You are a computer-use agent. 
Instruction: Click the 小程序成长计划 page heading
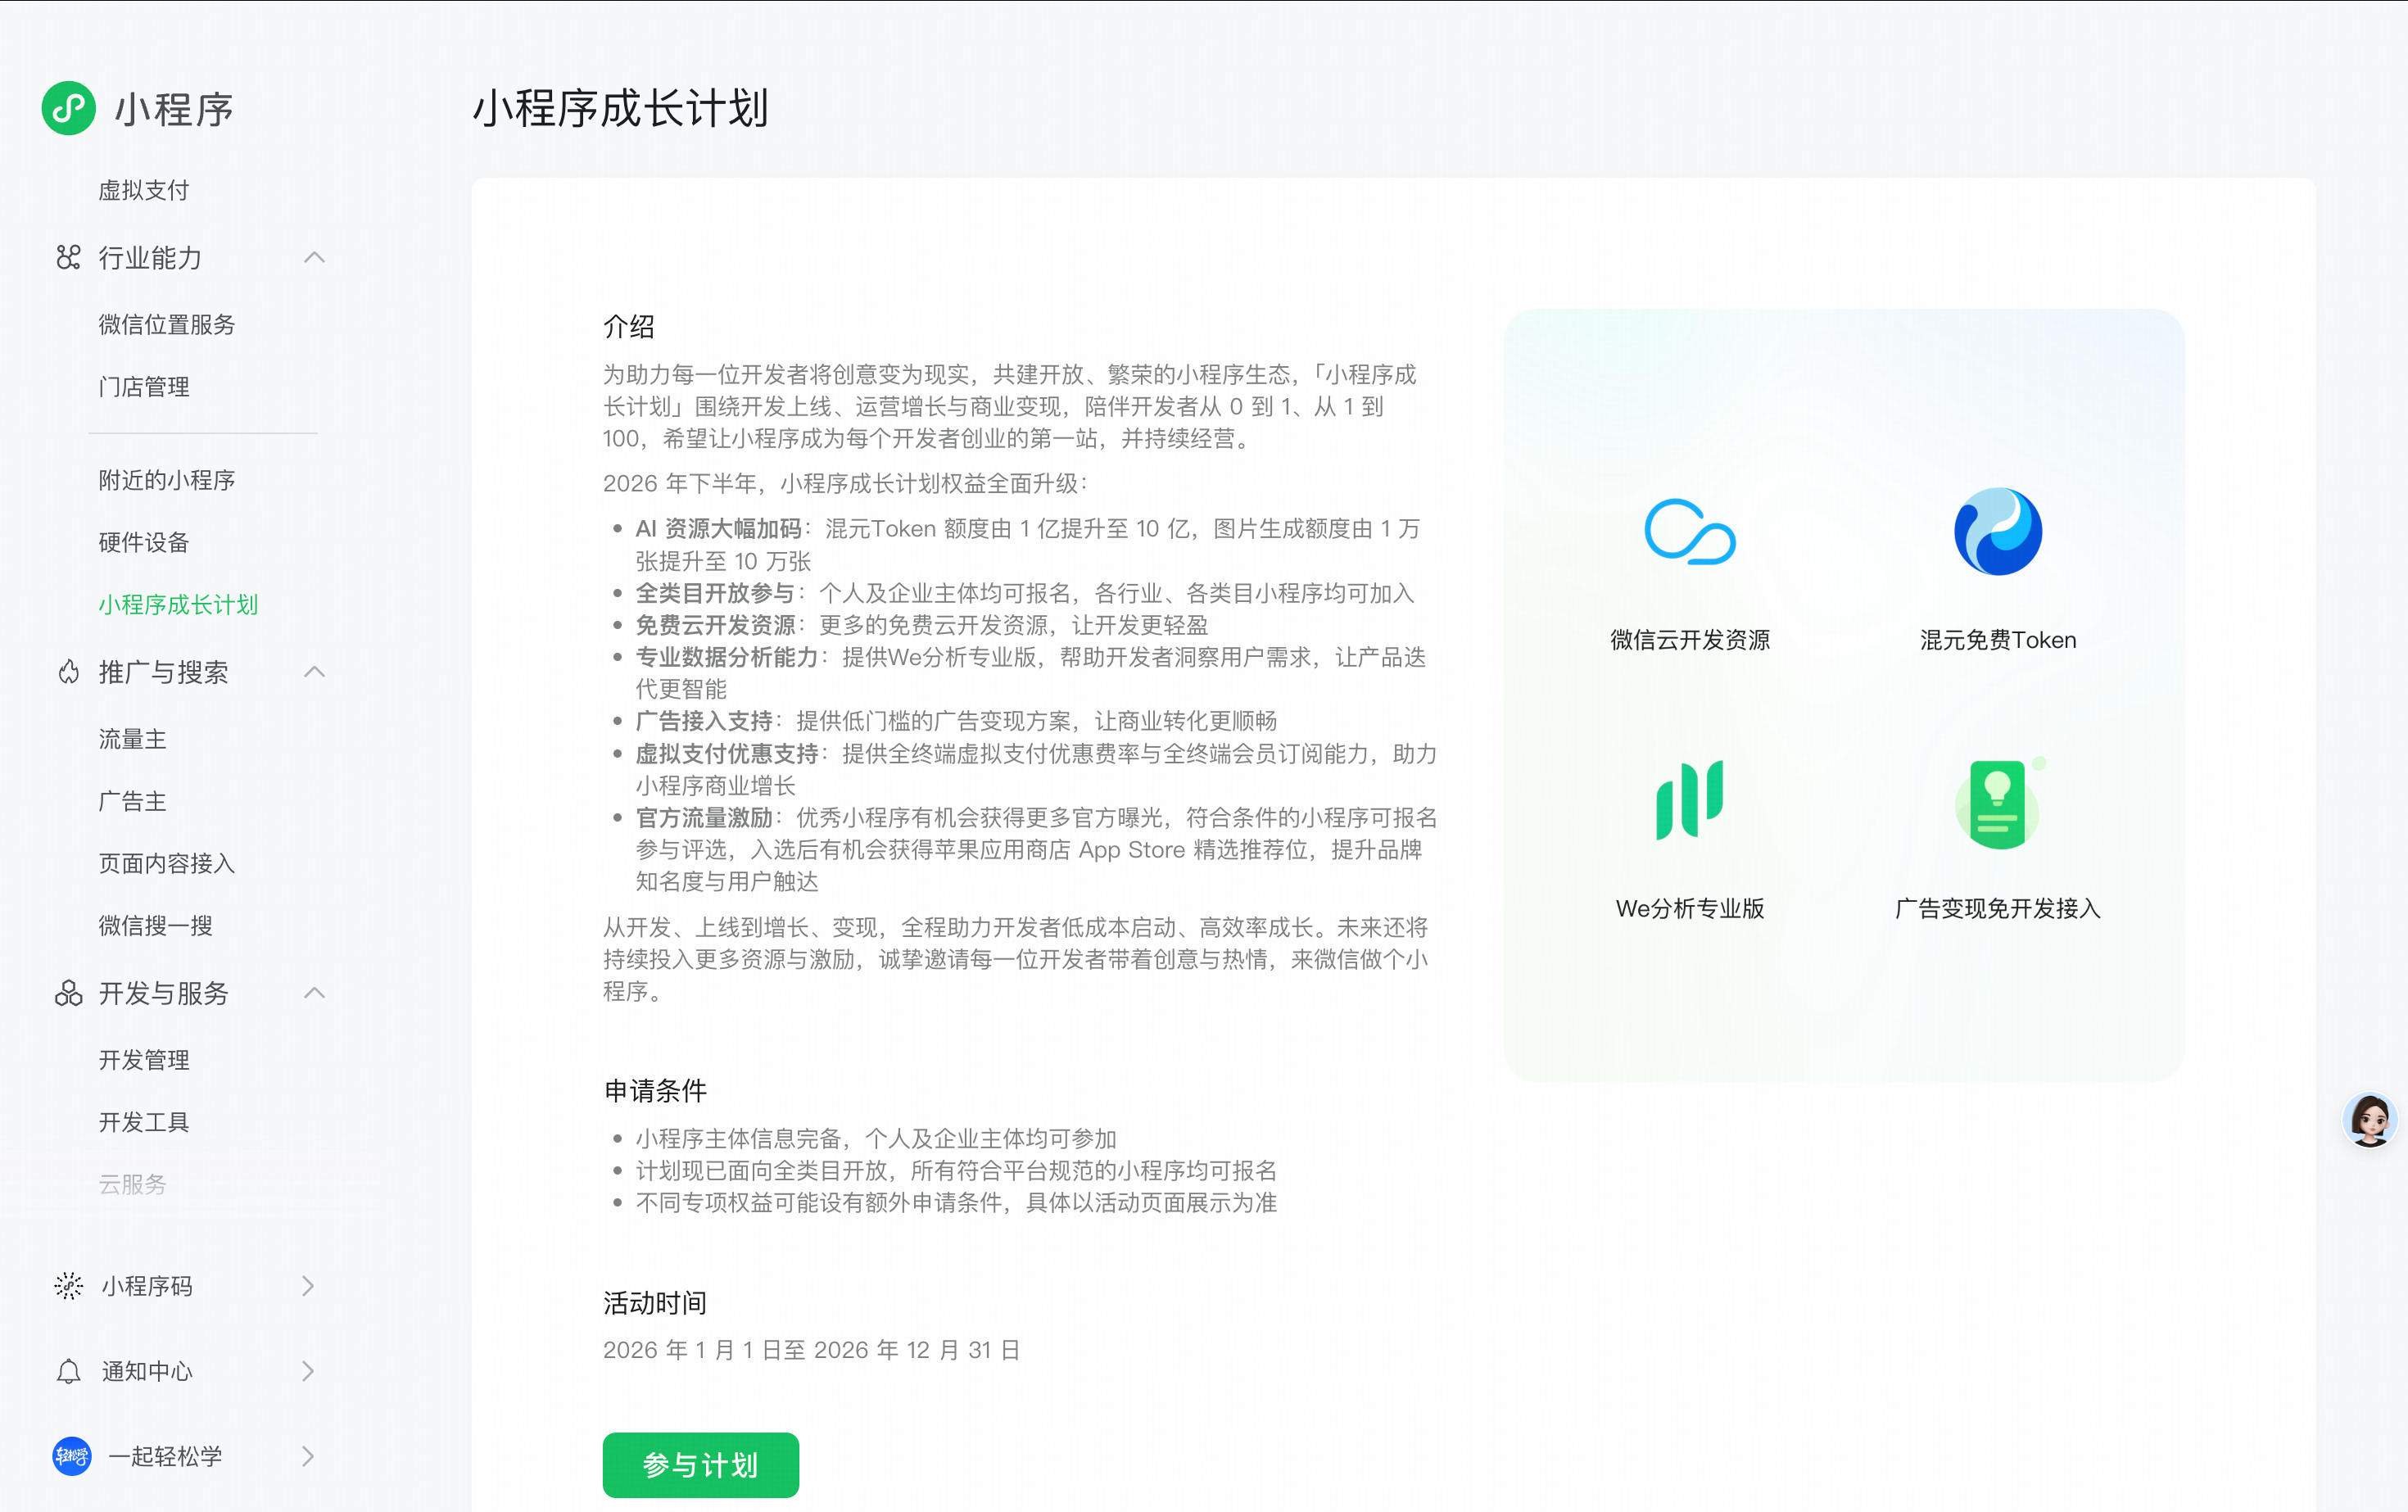[621, 108]
